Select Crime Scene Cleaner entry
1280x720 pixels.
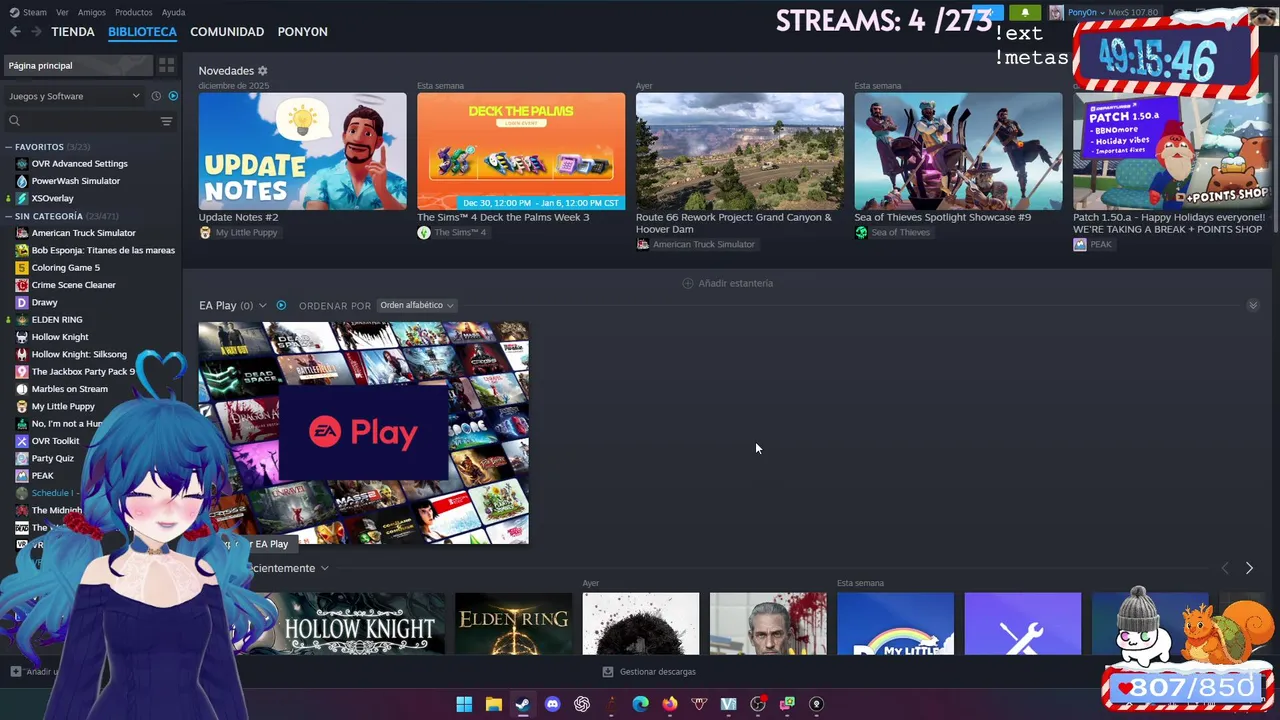(73, 285)
